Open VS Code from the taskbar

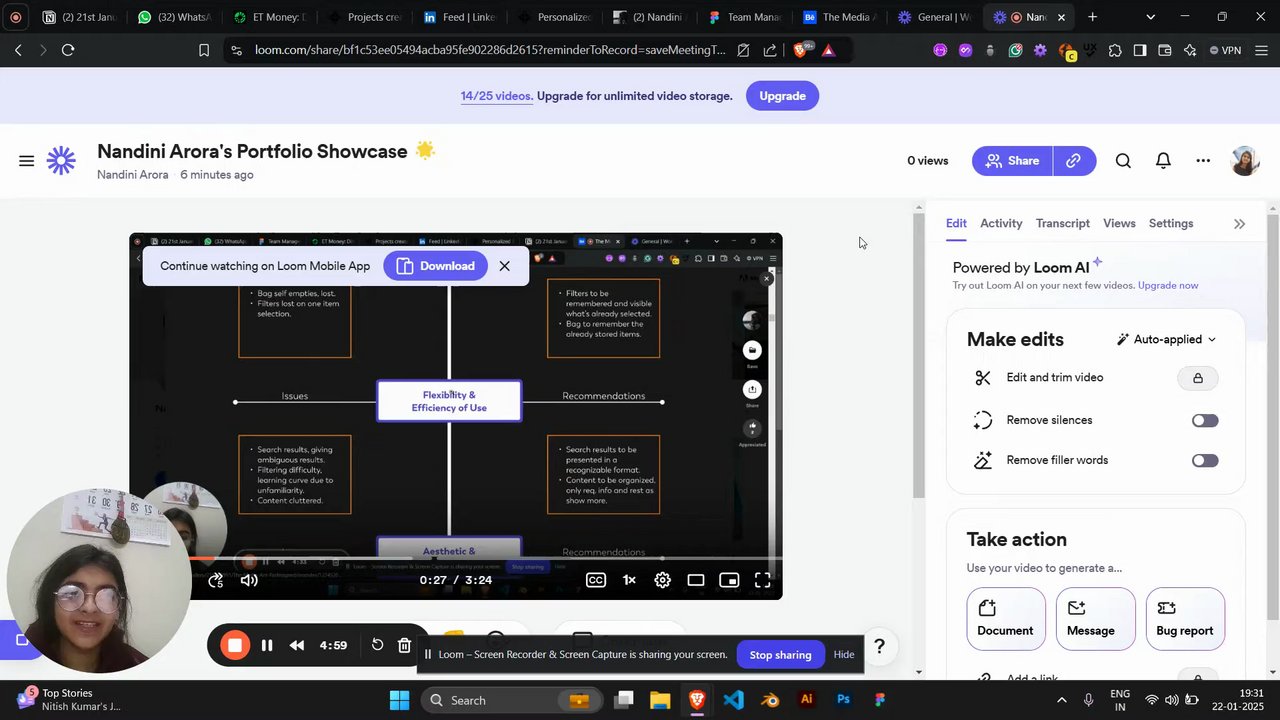click(733, 700)
